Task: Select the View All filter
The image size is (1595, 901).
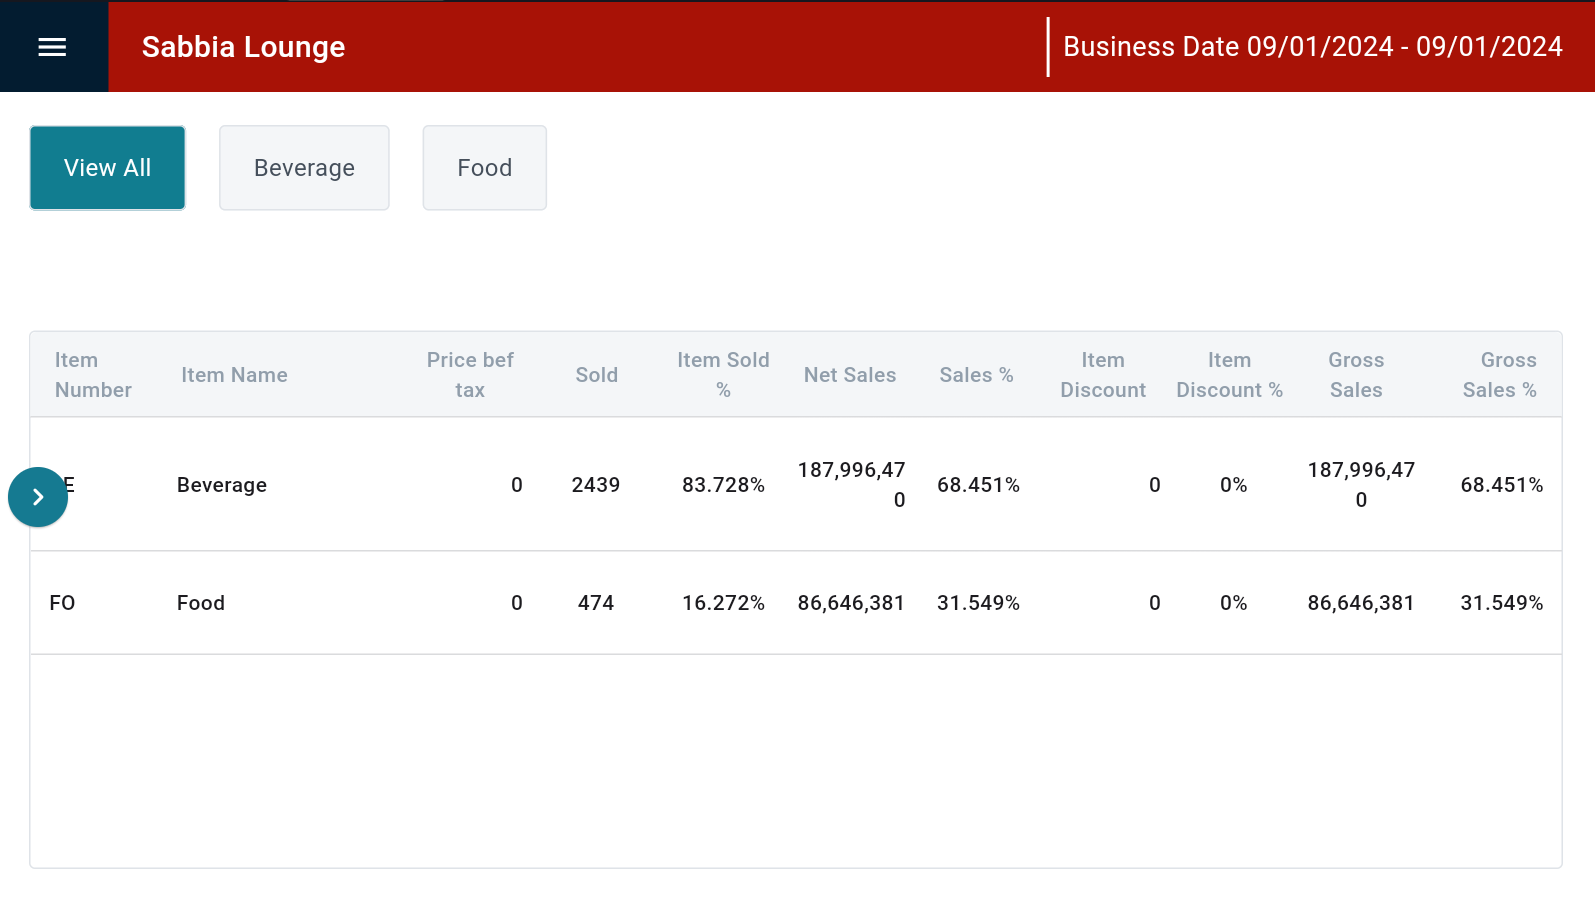Action: coord(107,168)
